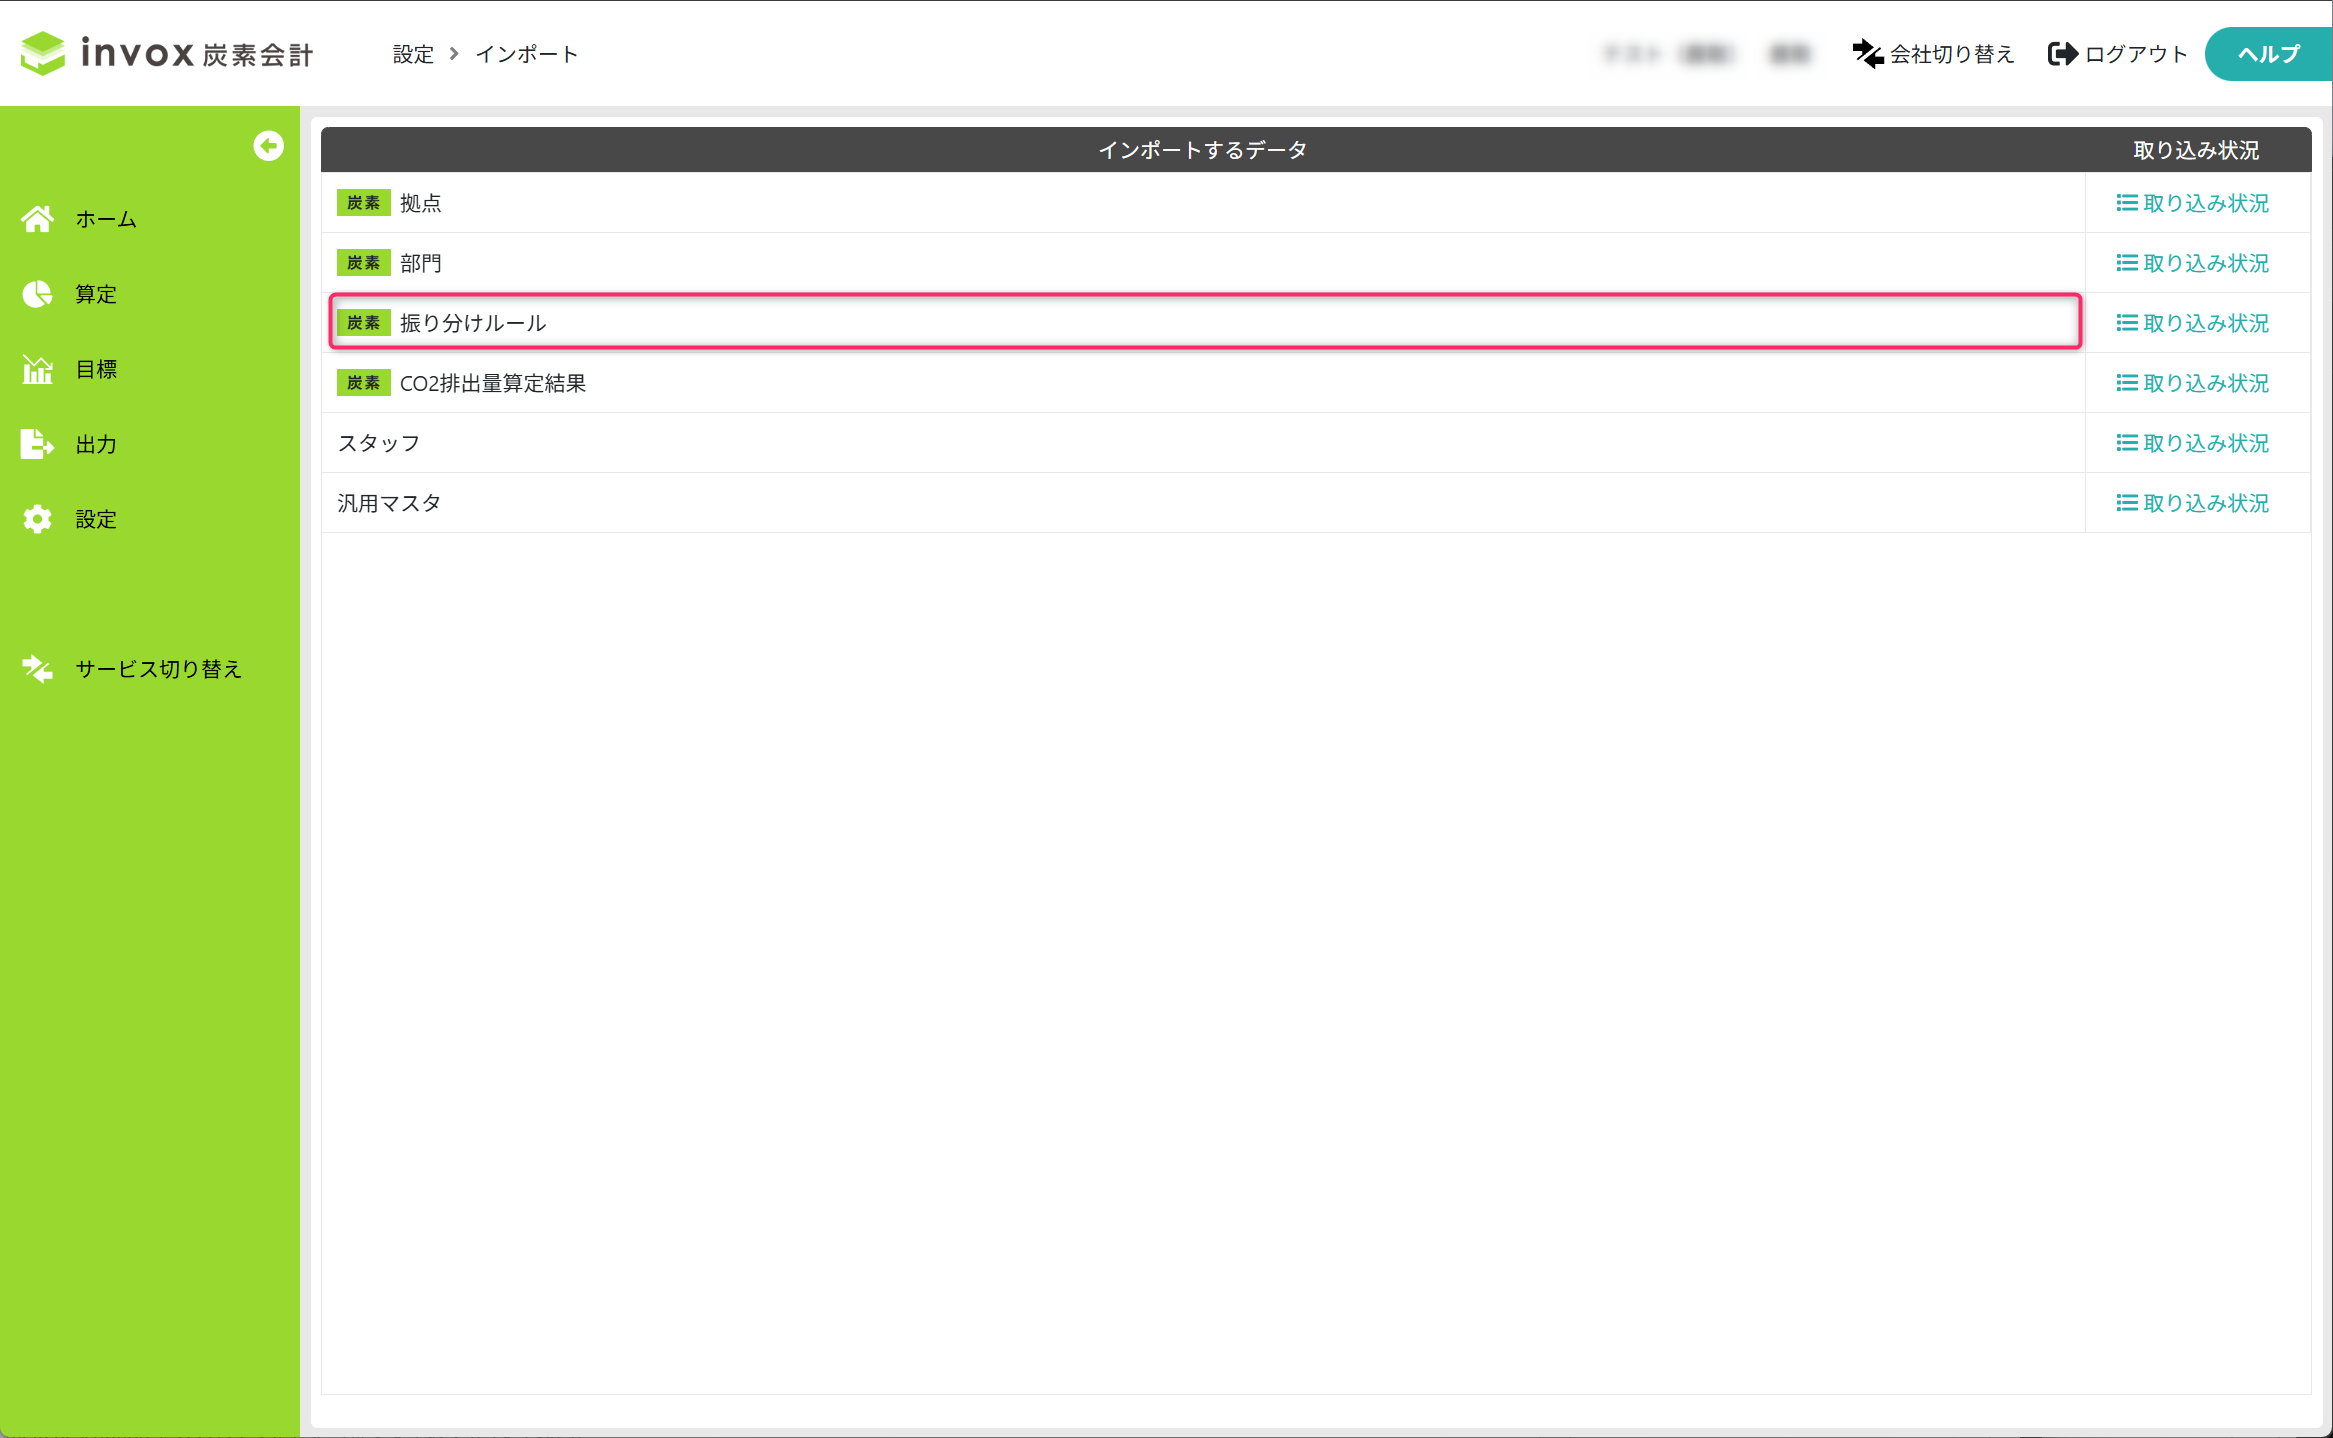Open the ヘルプ button
Viewport: 2333px width, 1438px height.
pyautogui.click(x=2268, y=54)
